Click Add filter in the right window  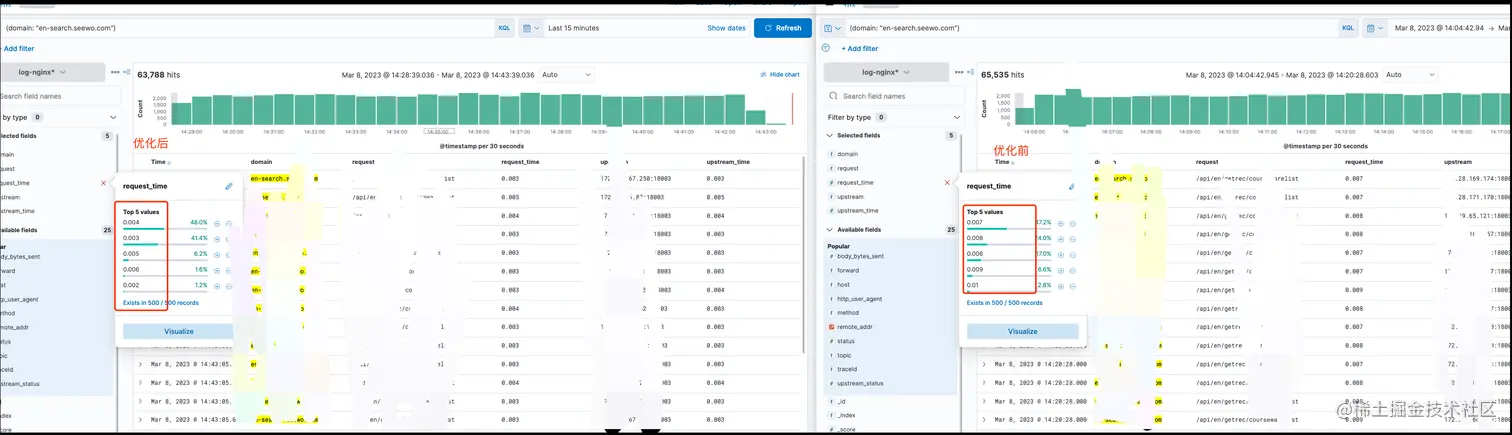pyautogui.click(x=859, y=48)
